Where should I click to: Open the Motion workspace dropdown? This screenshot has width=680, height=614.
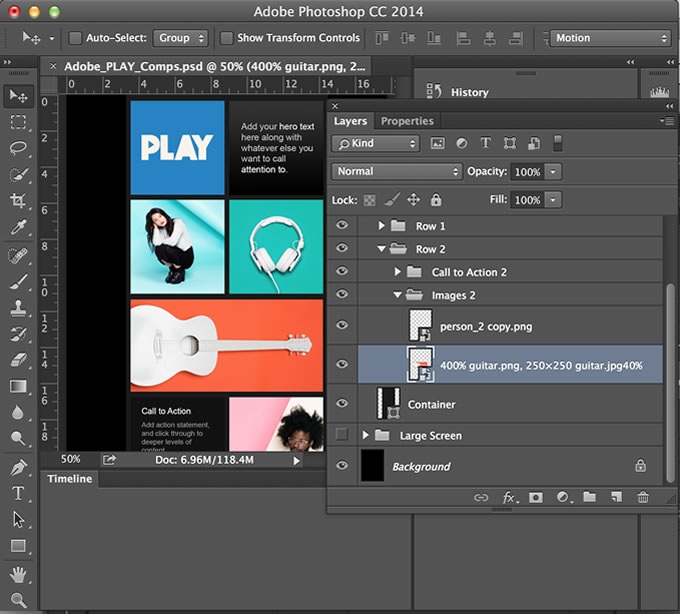pyautogui.click(x=611, y=38)
